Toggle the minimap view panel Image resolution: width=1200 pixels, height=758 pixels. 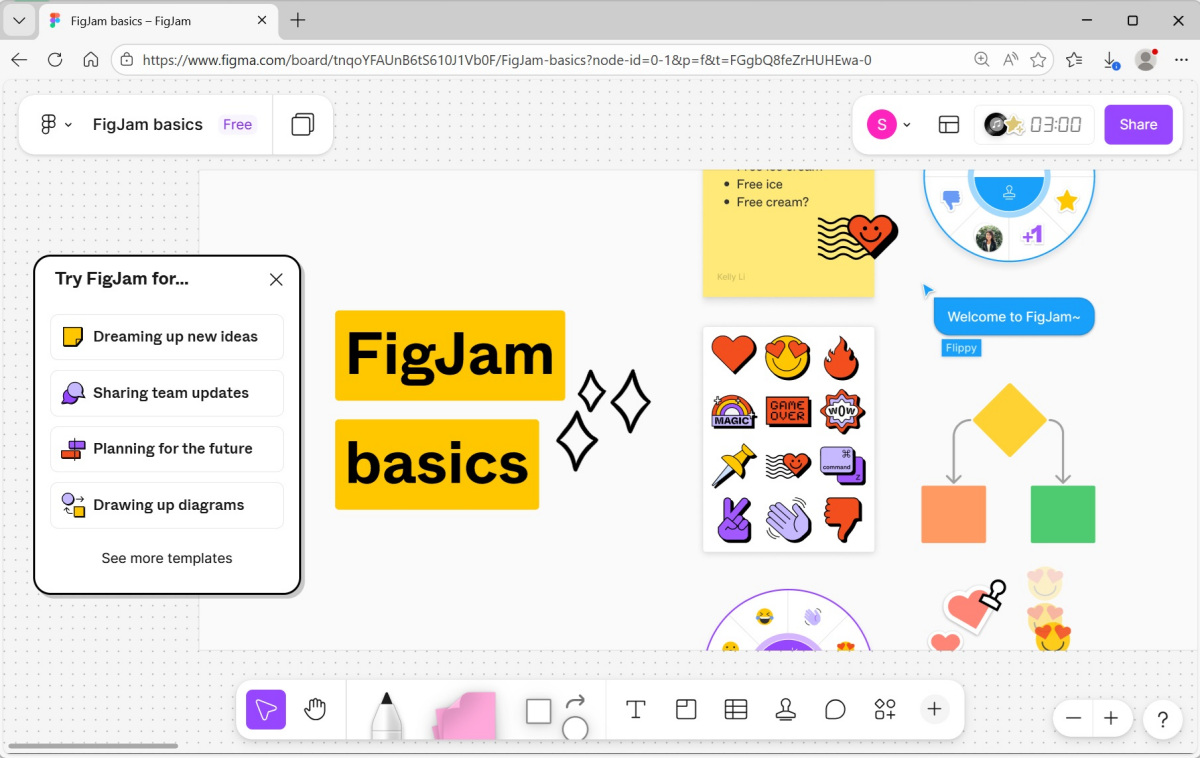tap(948, 124)
